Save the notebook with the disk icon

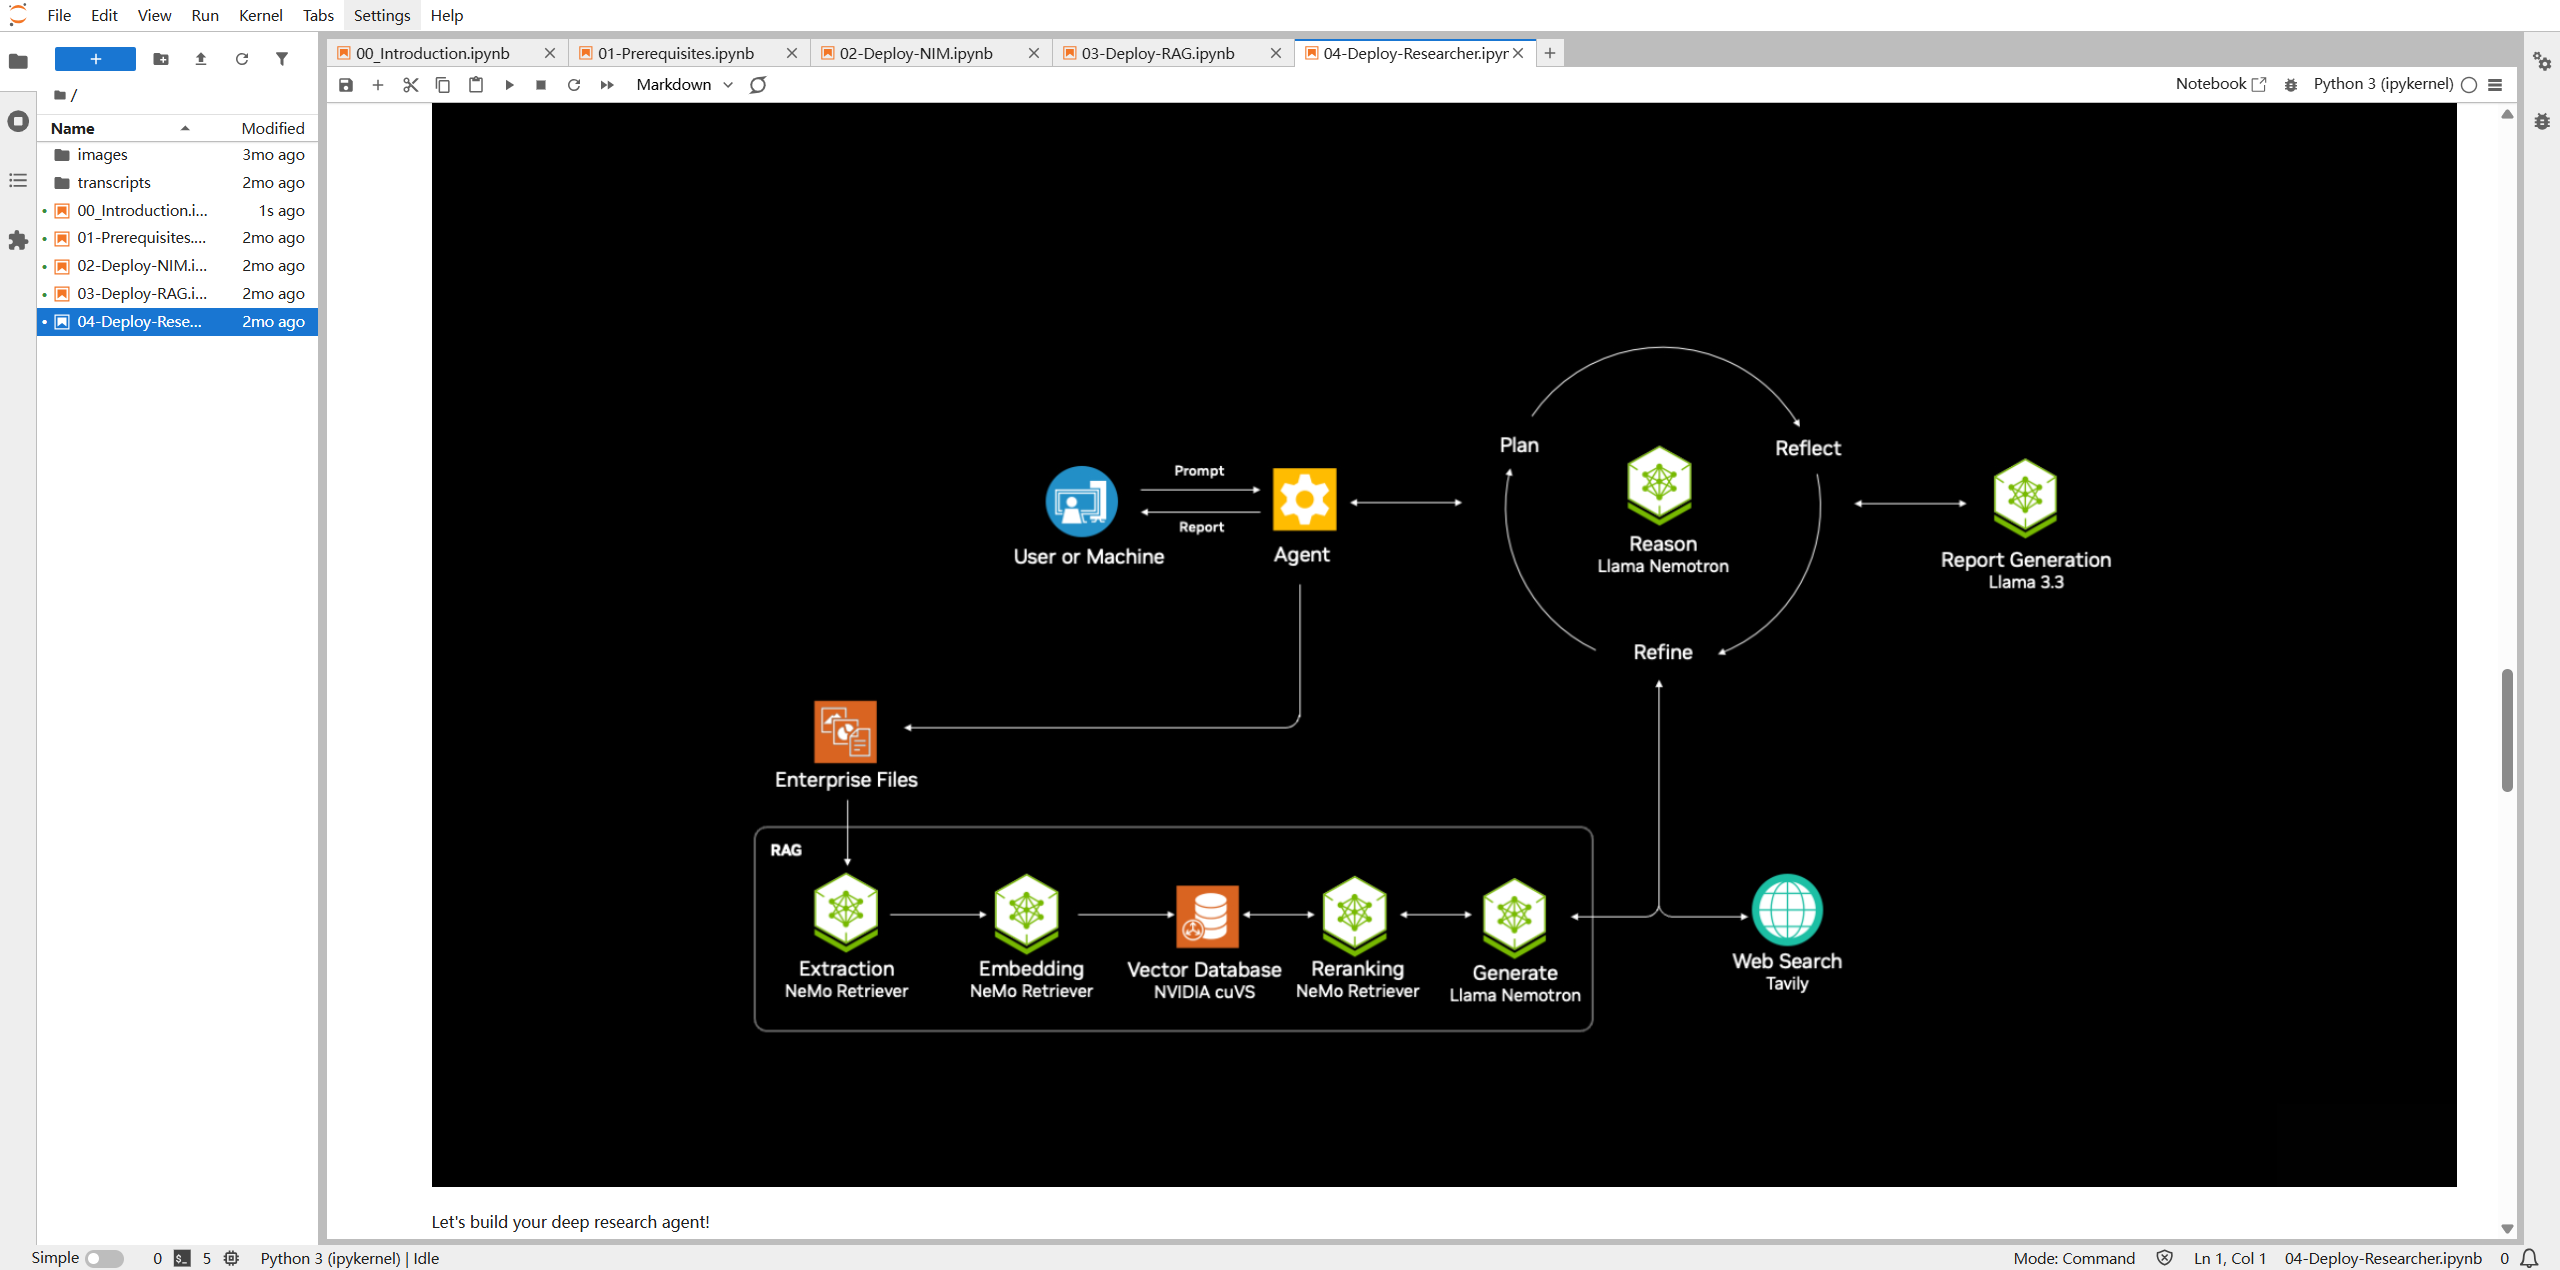346,85
